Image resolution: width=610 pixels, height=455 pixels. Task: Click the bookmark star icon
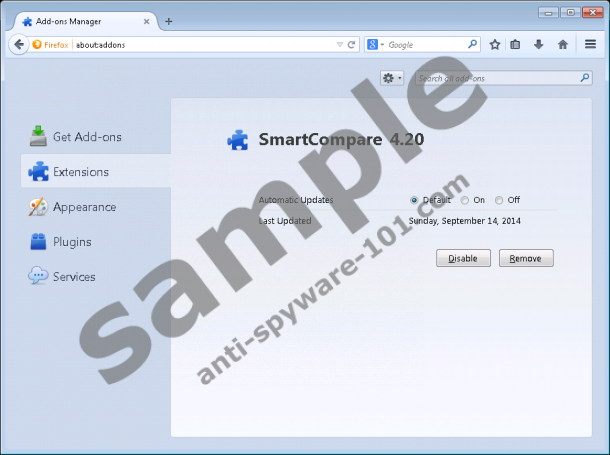click(x=495, y=44)
